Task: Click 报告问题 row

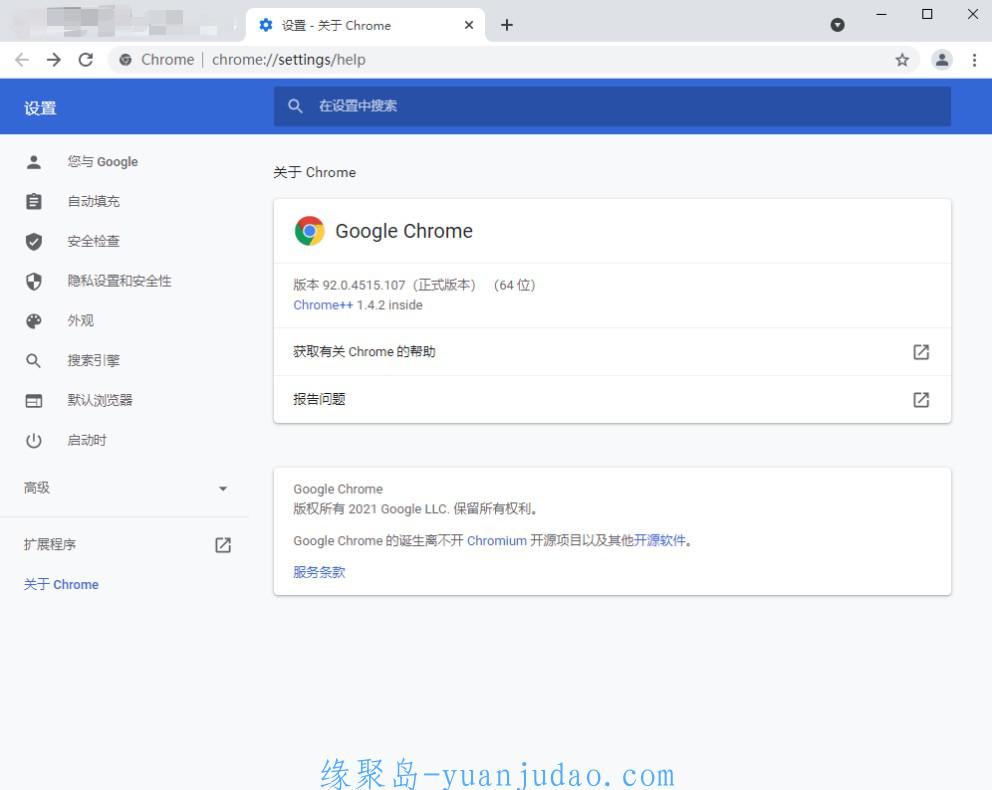Action: pyautogui.click(x=612, y=399)
